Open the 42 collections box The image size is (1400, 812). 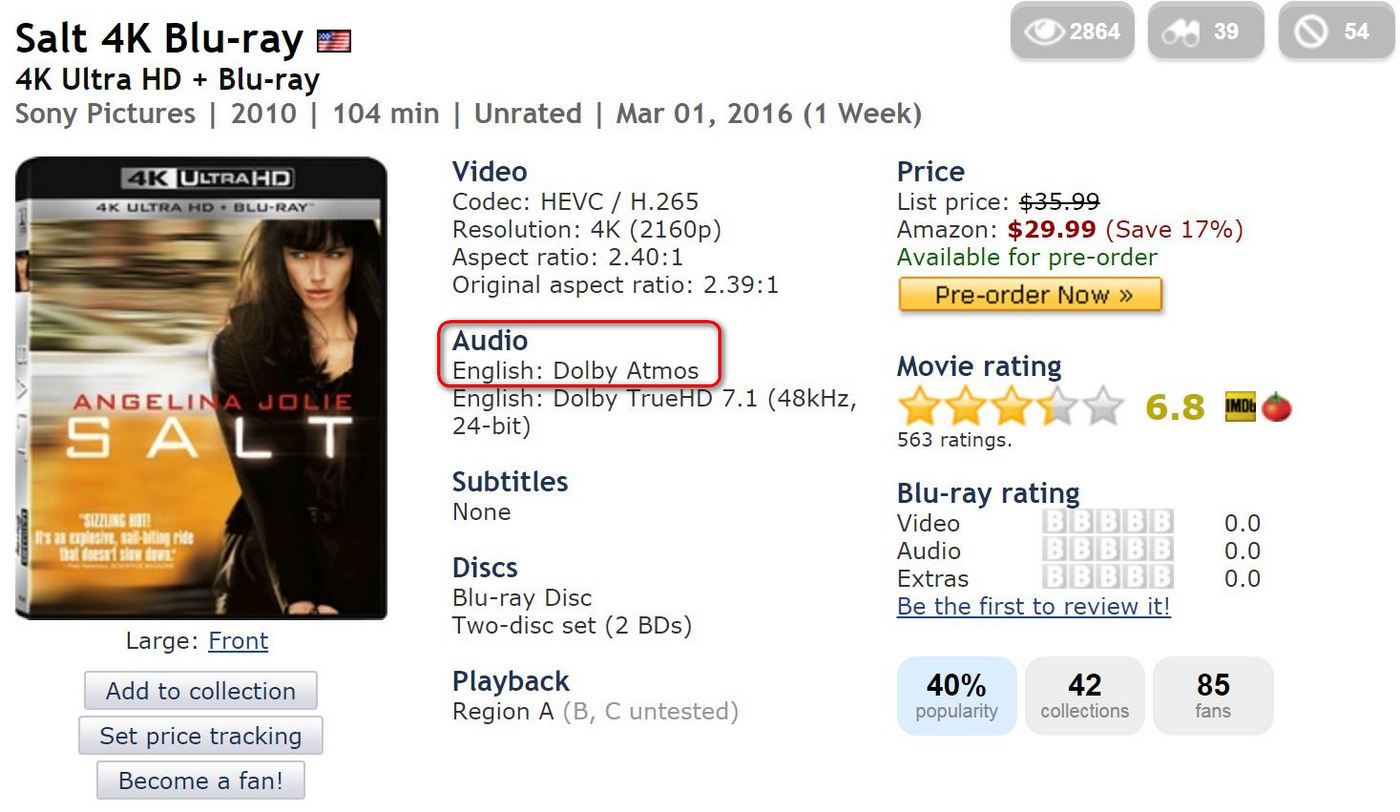[1084, 696]
